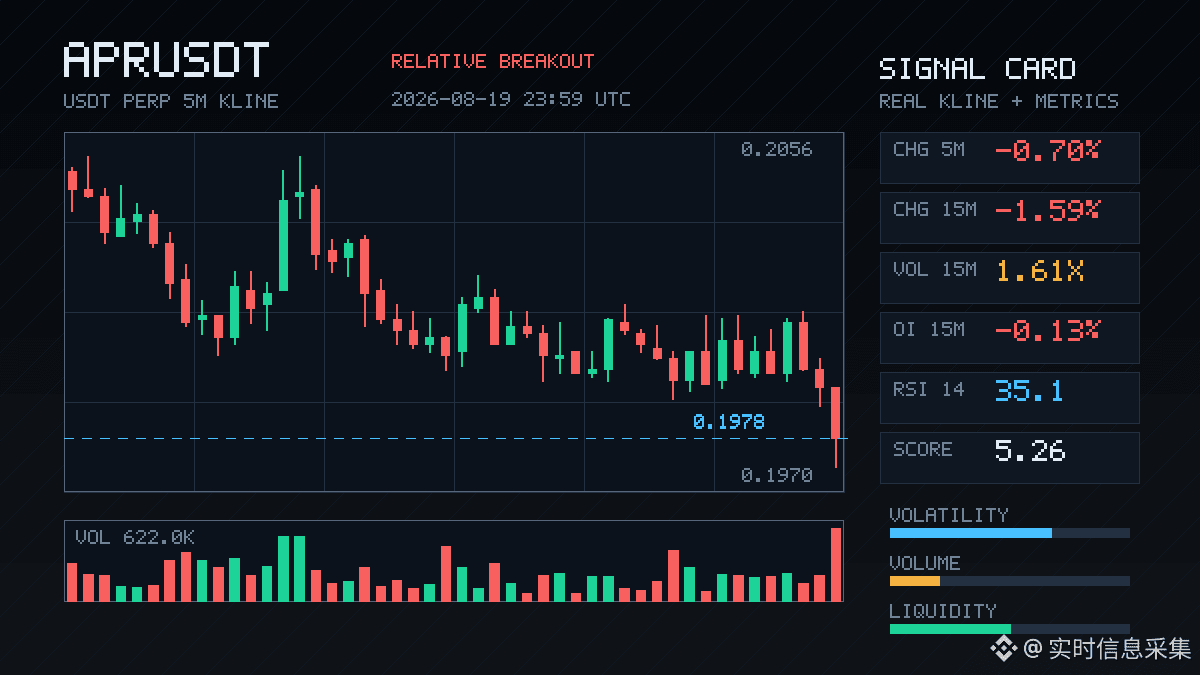Click the 0.2056 high price label
This screenshot has width=1200, height=675.
click(x=777, y=150)
